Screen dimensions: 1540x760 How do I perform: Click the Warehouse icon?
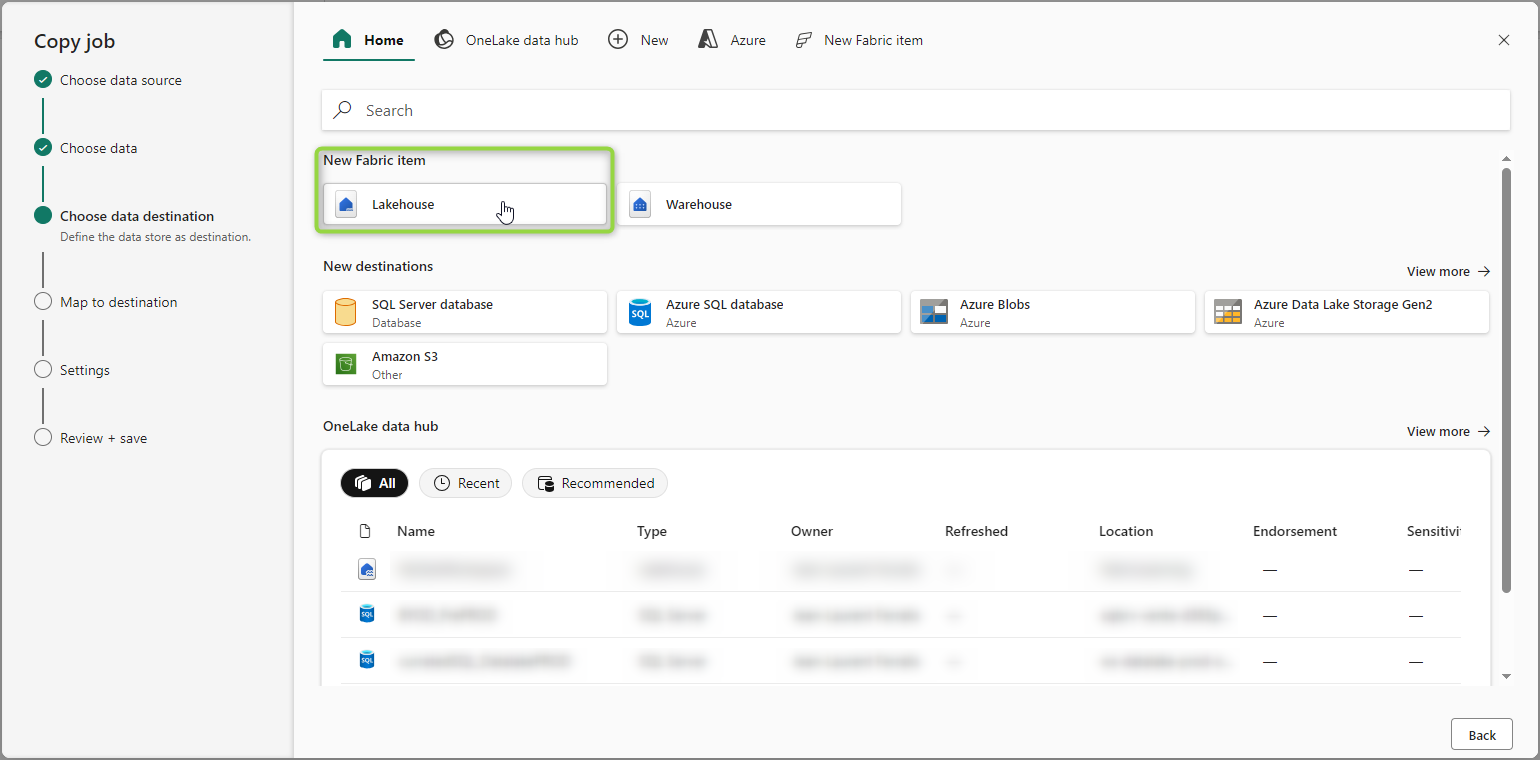coord(640,204)
